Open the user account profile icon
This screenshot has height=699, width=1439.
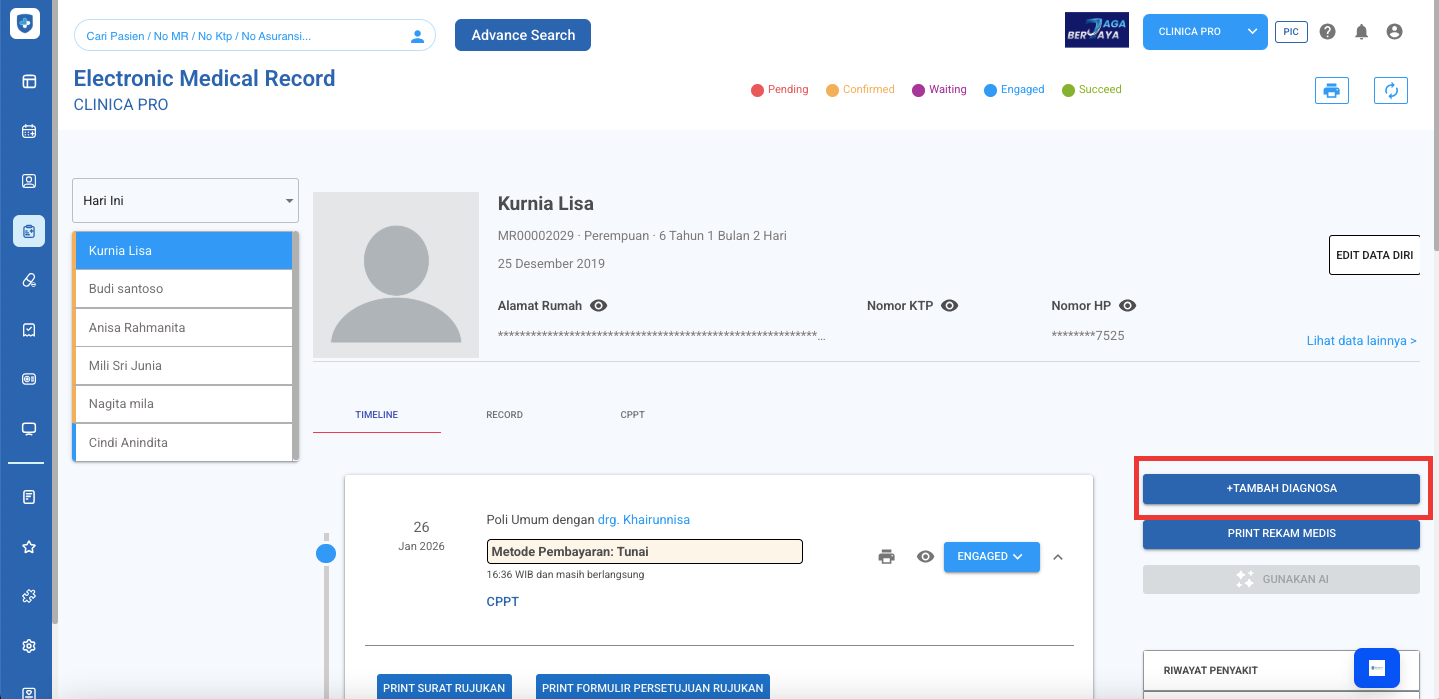pyautogui.click(x=1394, y=32)
